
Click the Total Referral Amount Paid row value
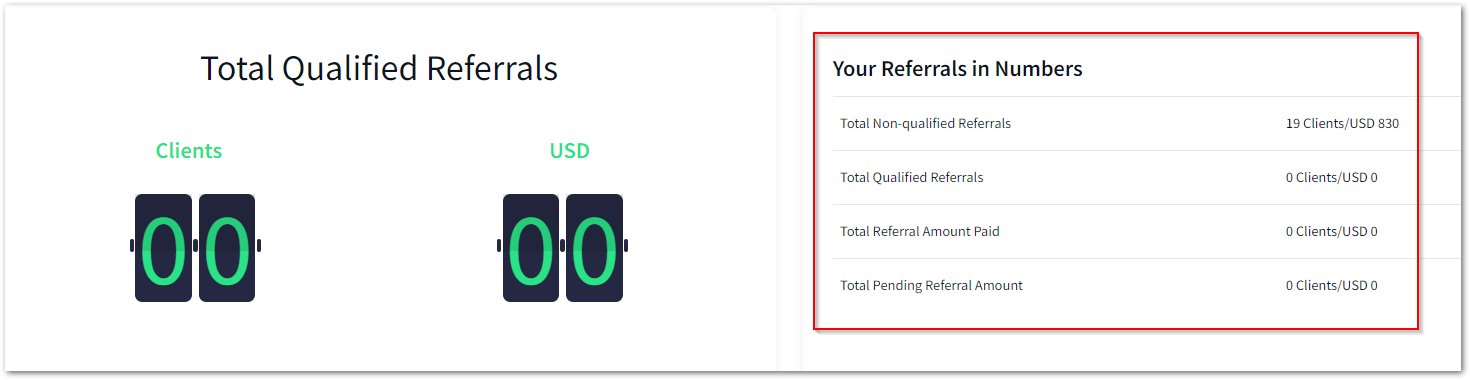click(1332, 232)
